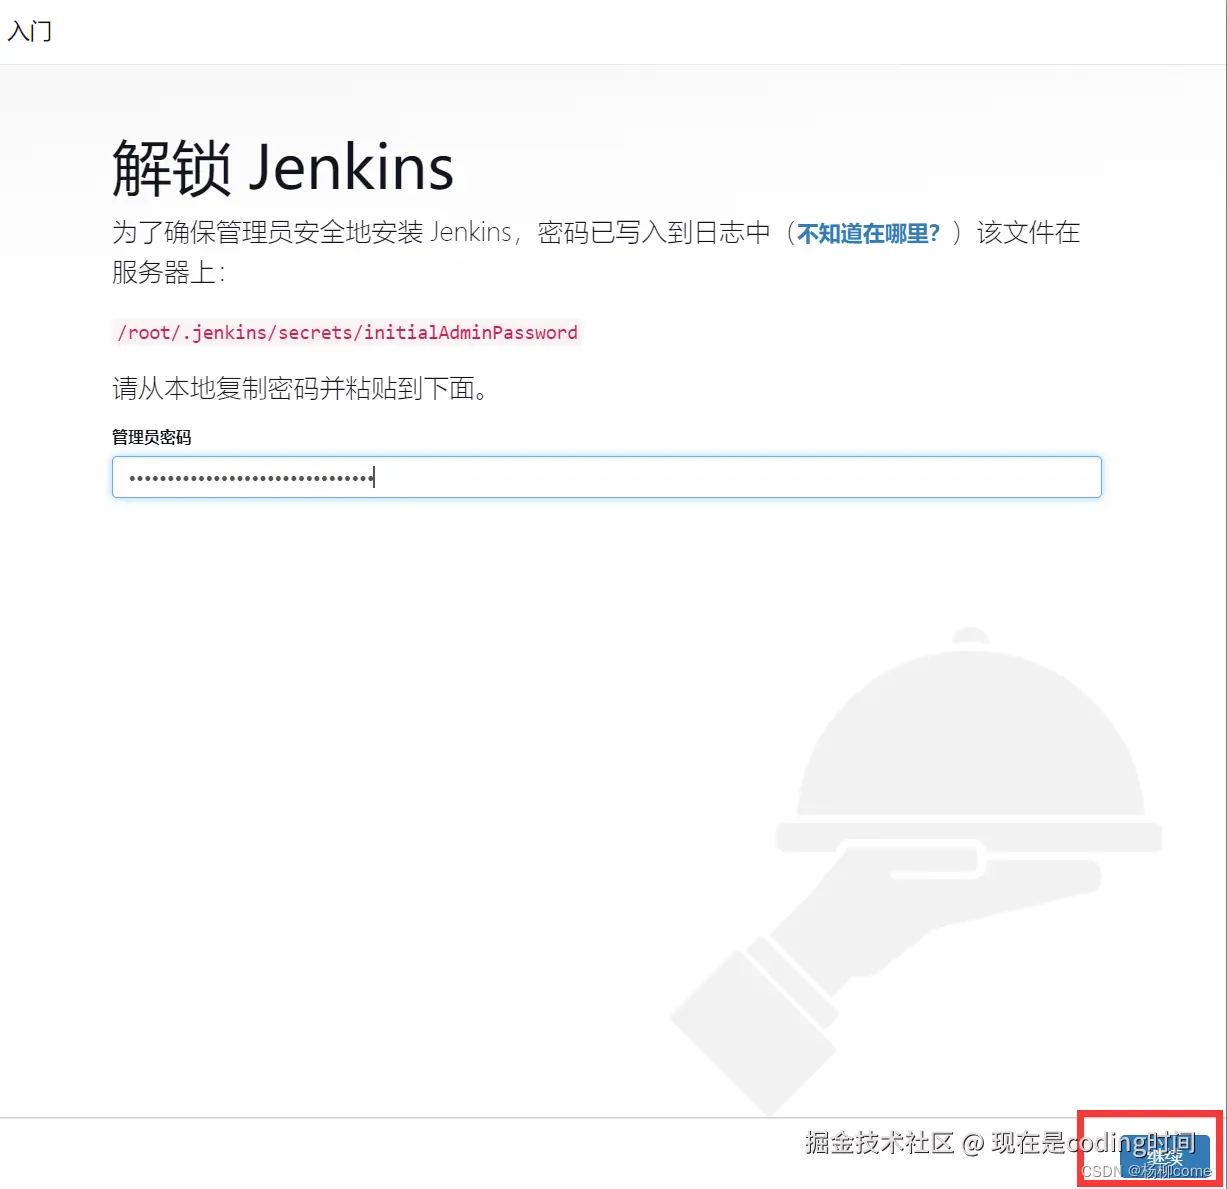The image size is (1227, 1189).
Task: Open the '不知道在哪里?' help link
Action: [x=868, y=234]
